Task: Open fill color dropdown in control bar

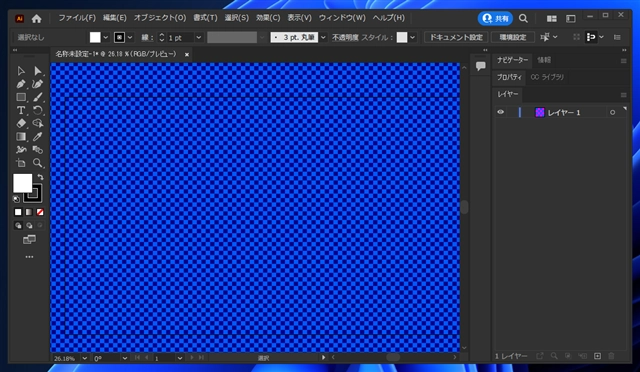Action: (x=106, y=38)
